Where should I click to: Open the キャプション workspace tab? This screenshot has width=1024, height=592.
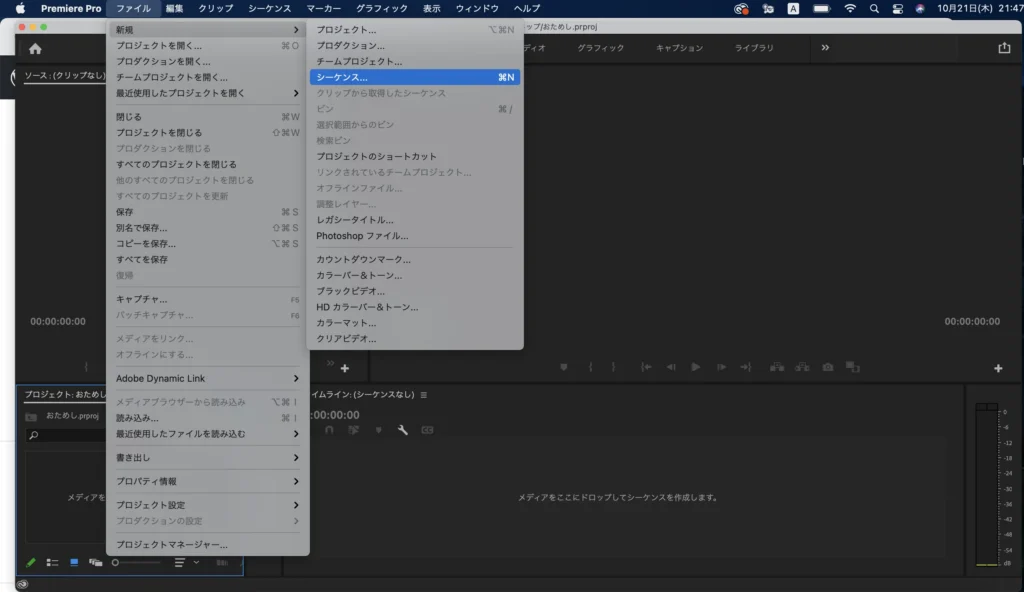pyautogui.click(x=679, y=48)
